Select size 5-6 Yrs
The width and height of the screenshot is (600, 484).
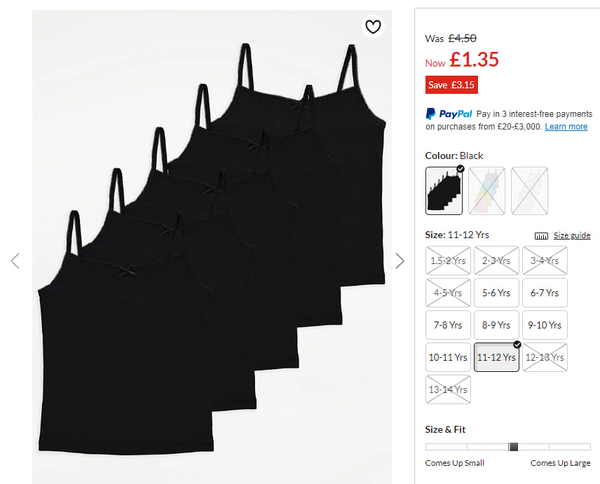[496, 293]
